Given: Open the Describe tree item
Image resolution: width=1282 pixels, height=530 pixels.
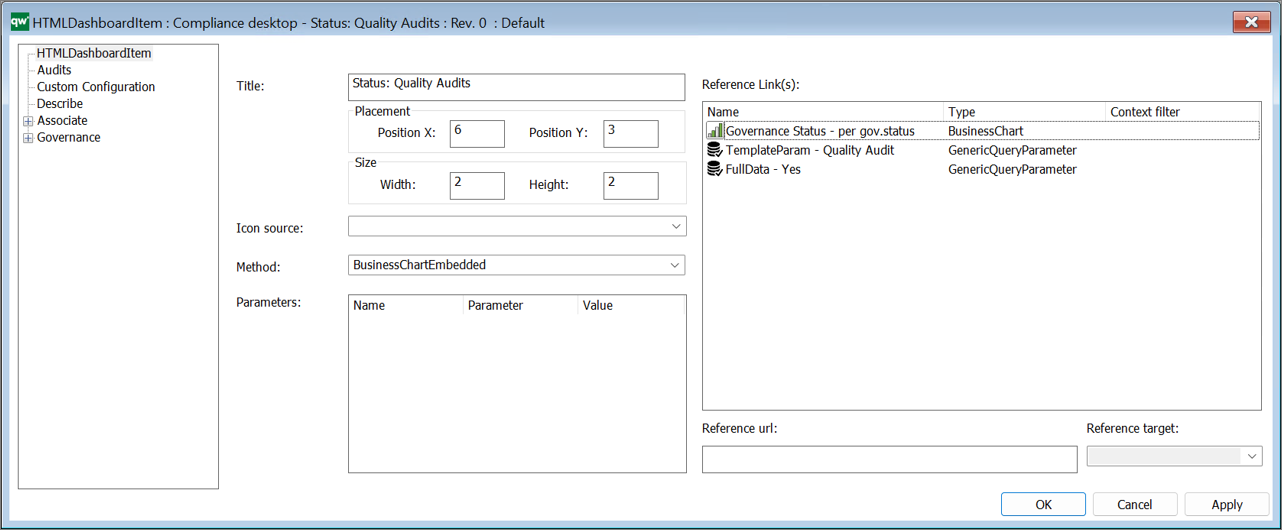Looking at the screenshot, I should click(60, 104).
